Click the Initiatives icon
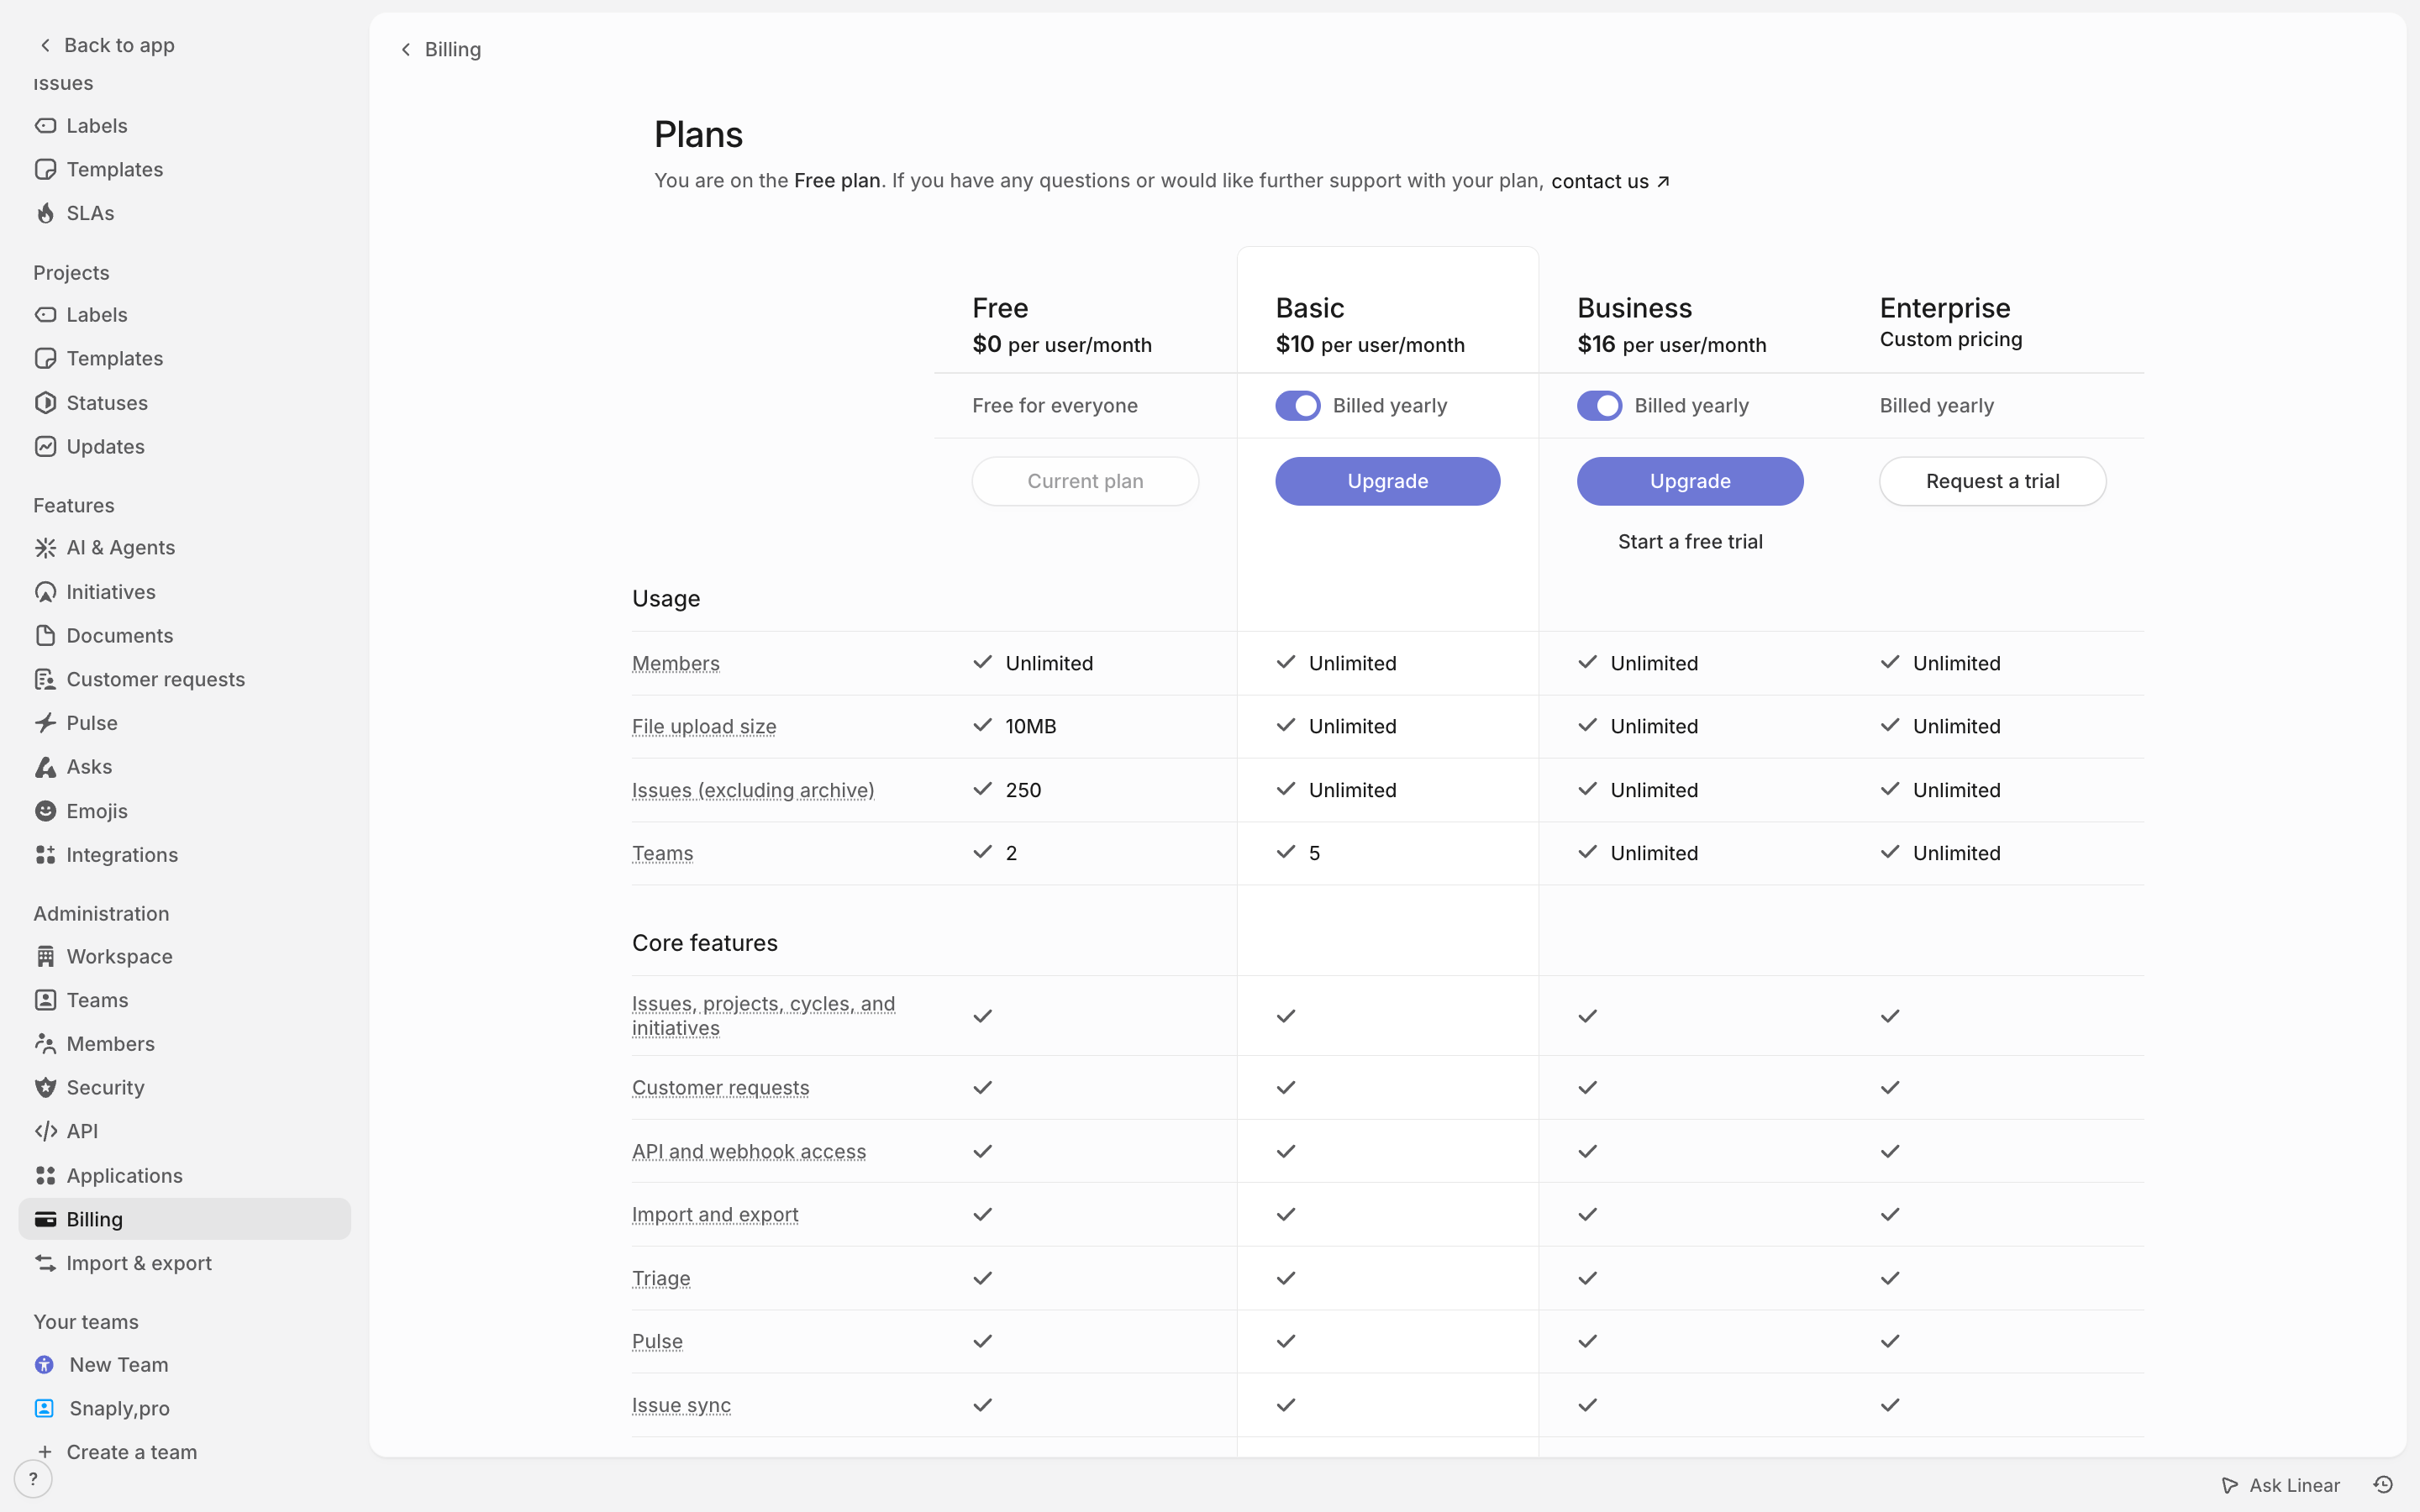The width and height of the screenshot is (2420, 1512). (x=45, y=592)
